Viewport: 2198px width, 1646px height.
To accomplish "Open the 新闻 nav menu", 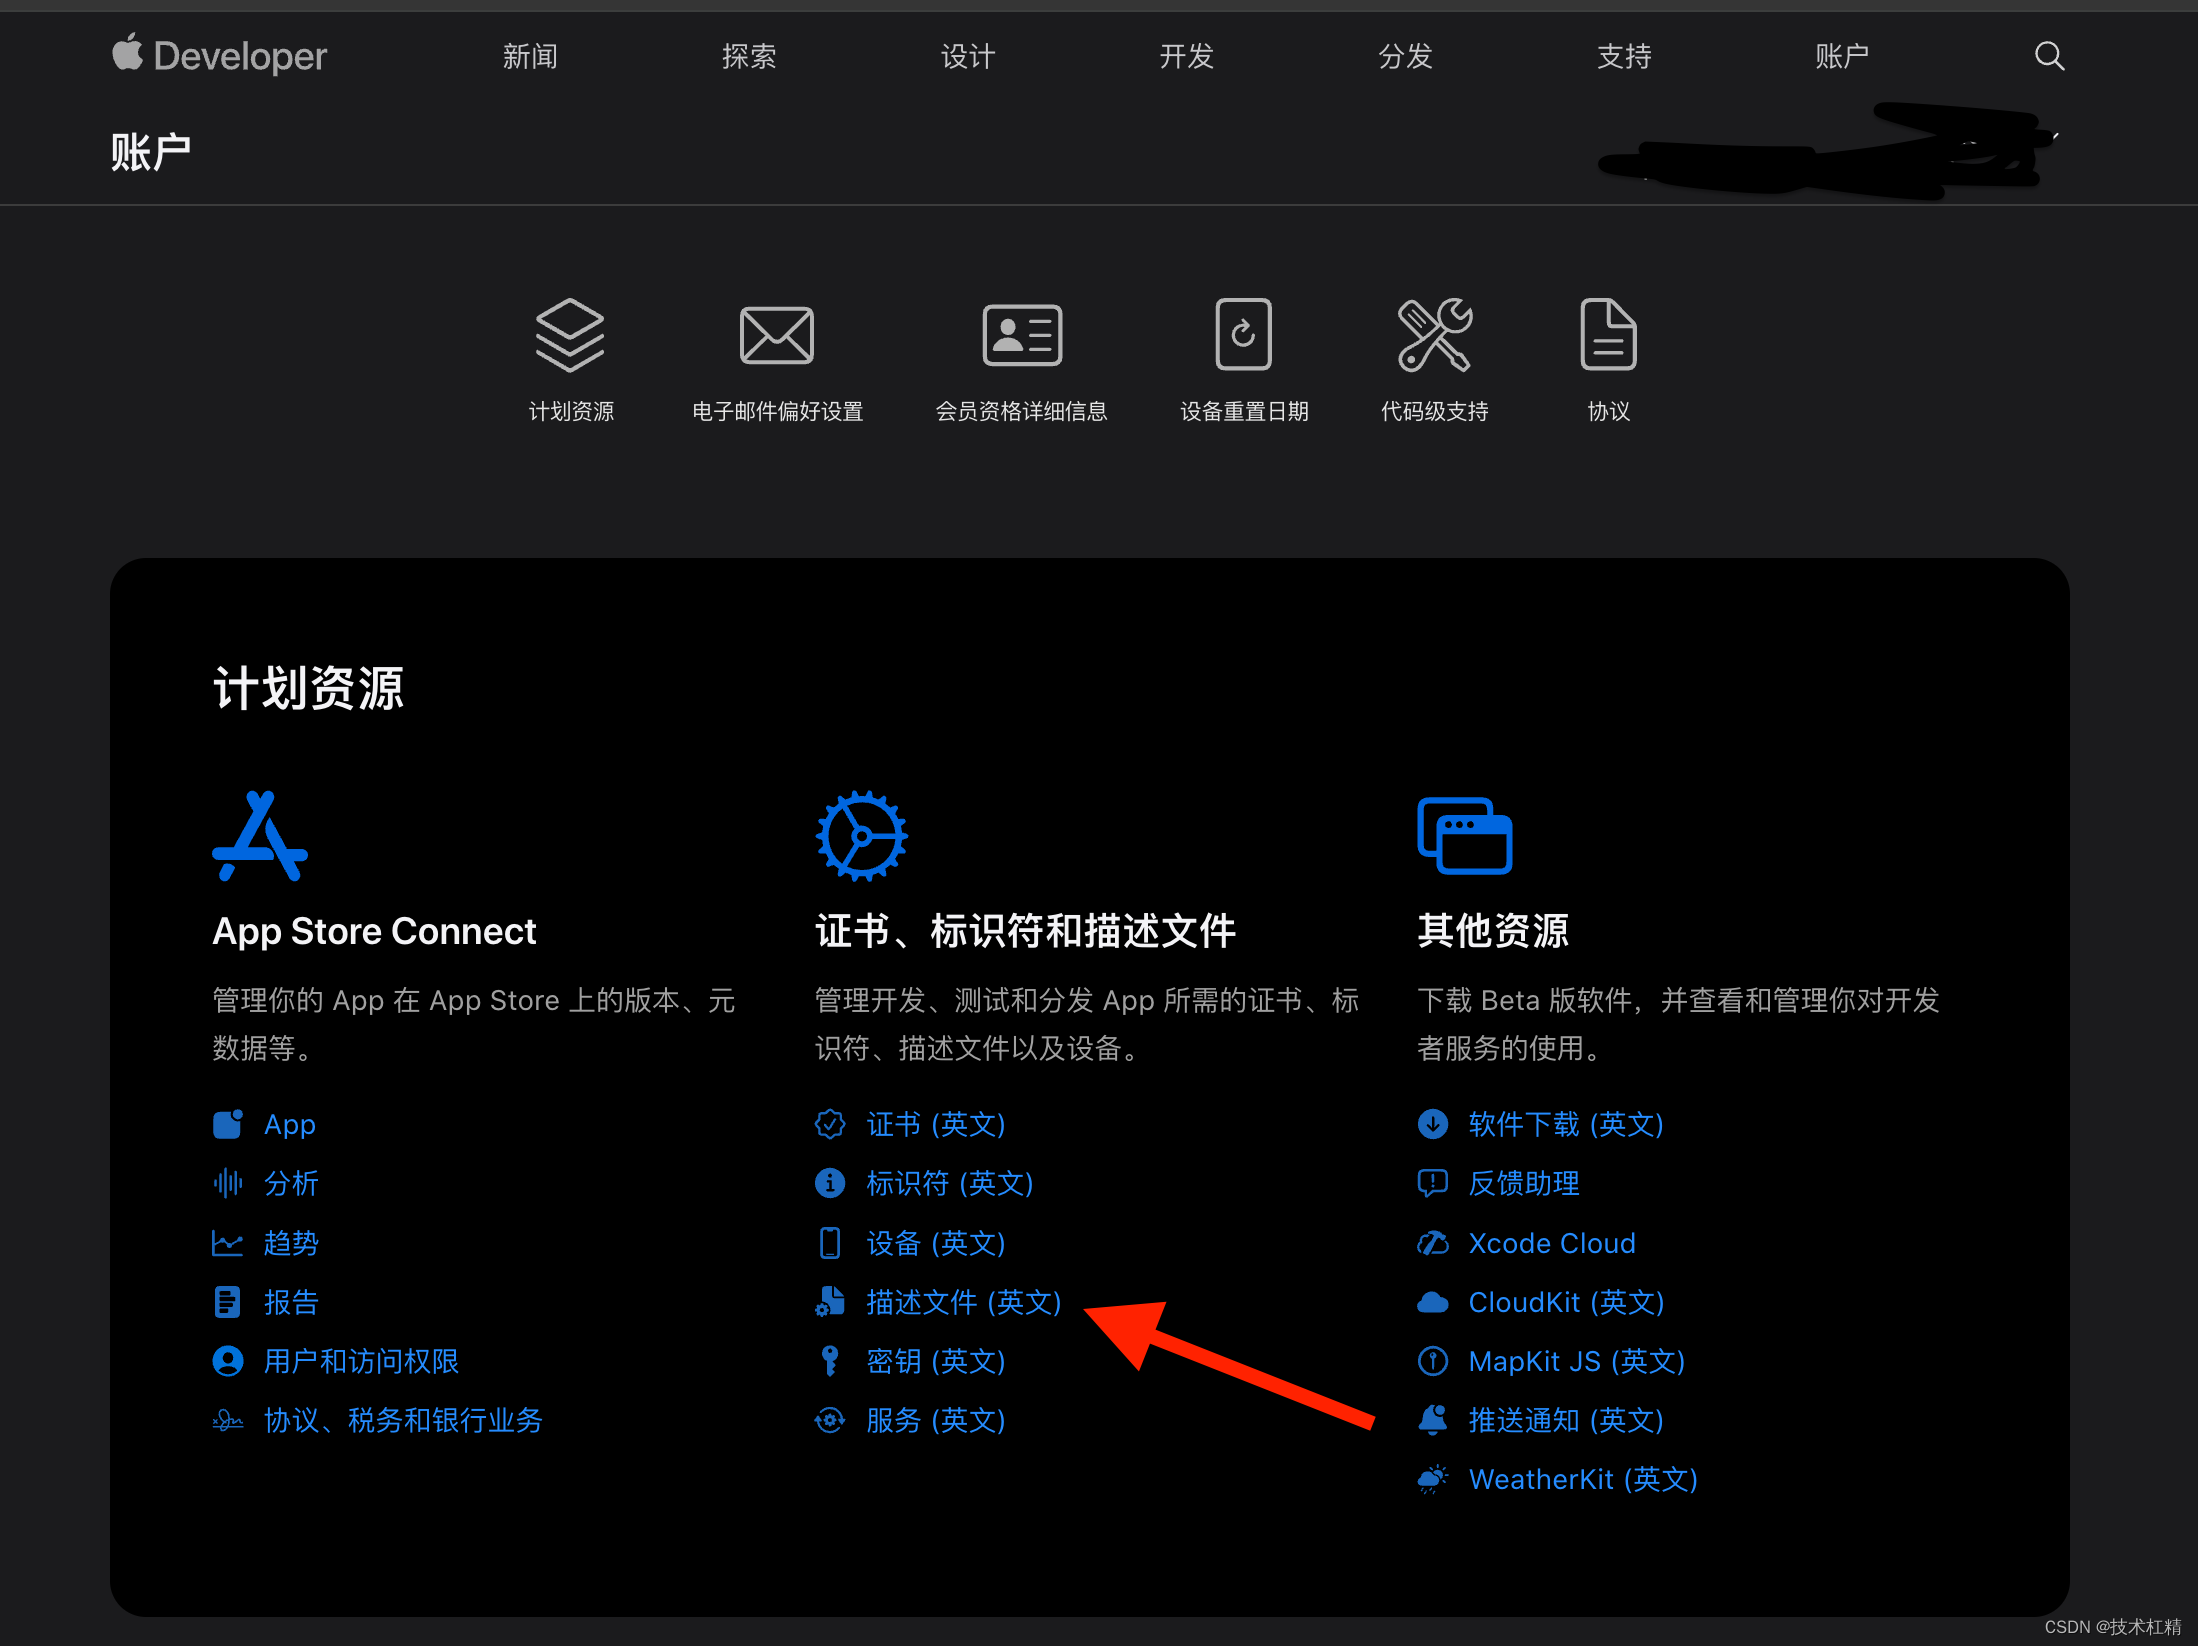I will (x=530, y=56).
